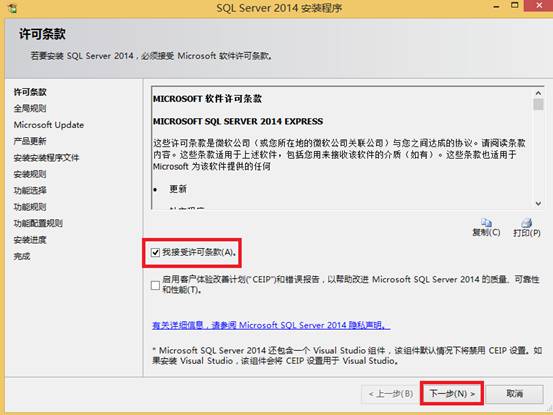Maximize the installer window
Viewport: 553px width, 415px height.
click(x=515, y=6)
